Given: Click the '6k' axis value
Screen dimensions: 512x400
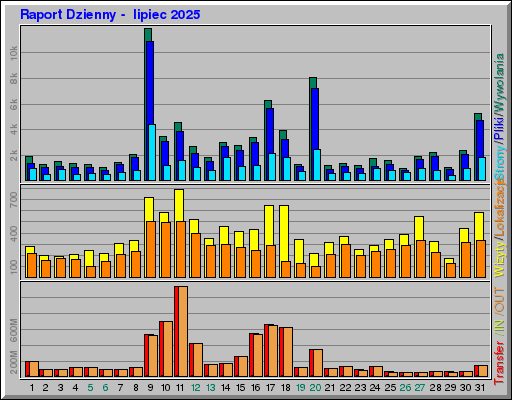Looking at the screenshot, I should [13, 105].
